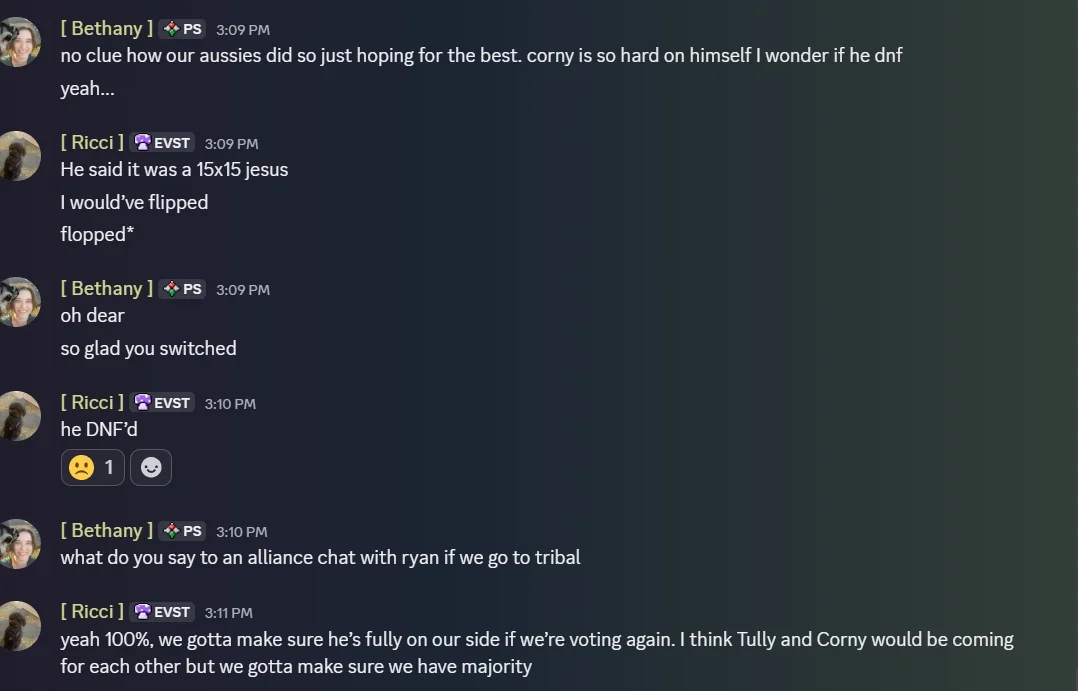
Task: Click Ricci's avatar at the 3:11 PM message
Action: (x=19, y=626)
